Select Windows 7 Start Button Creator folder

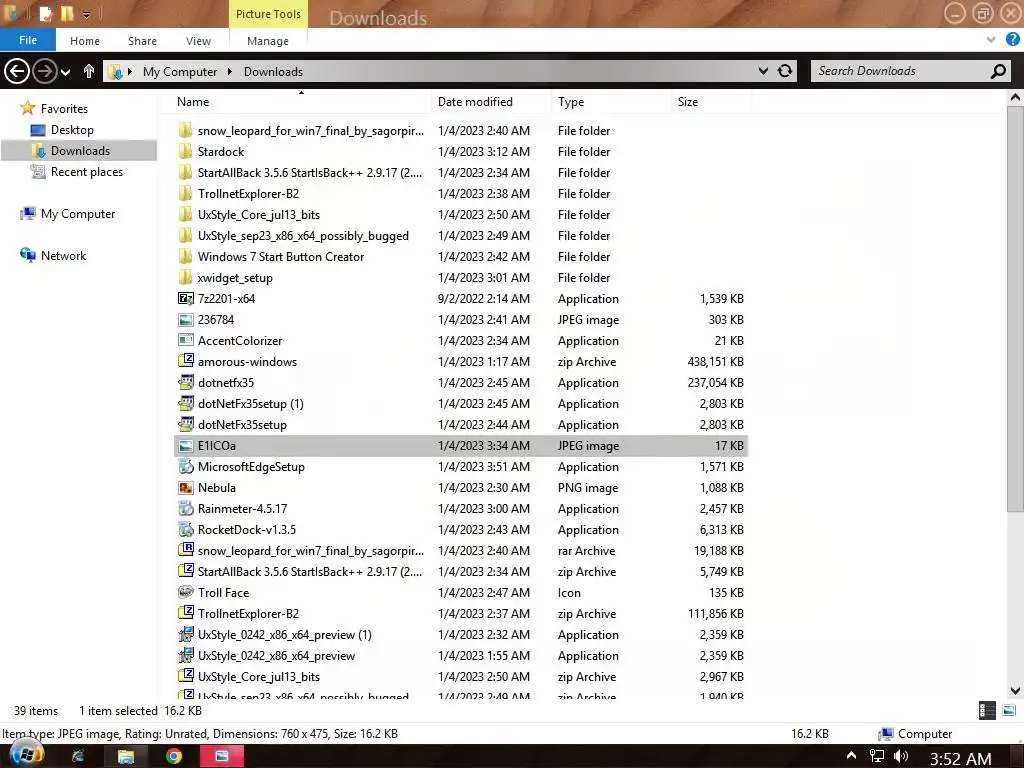[x=281, y=257]
